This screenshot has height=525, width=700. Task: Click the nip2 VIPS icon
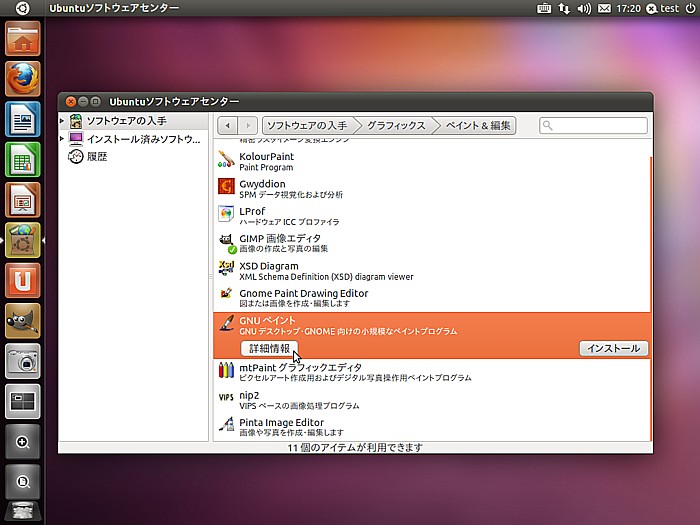(226, 397)
